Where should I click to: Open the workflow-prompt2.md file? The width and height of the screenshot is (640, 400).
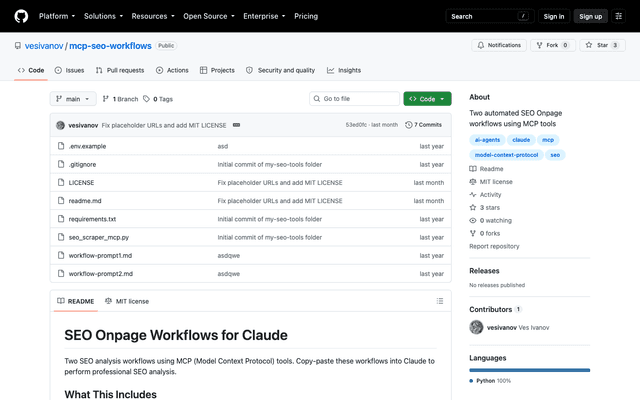(101, 274)
